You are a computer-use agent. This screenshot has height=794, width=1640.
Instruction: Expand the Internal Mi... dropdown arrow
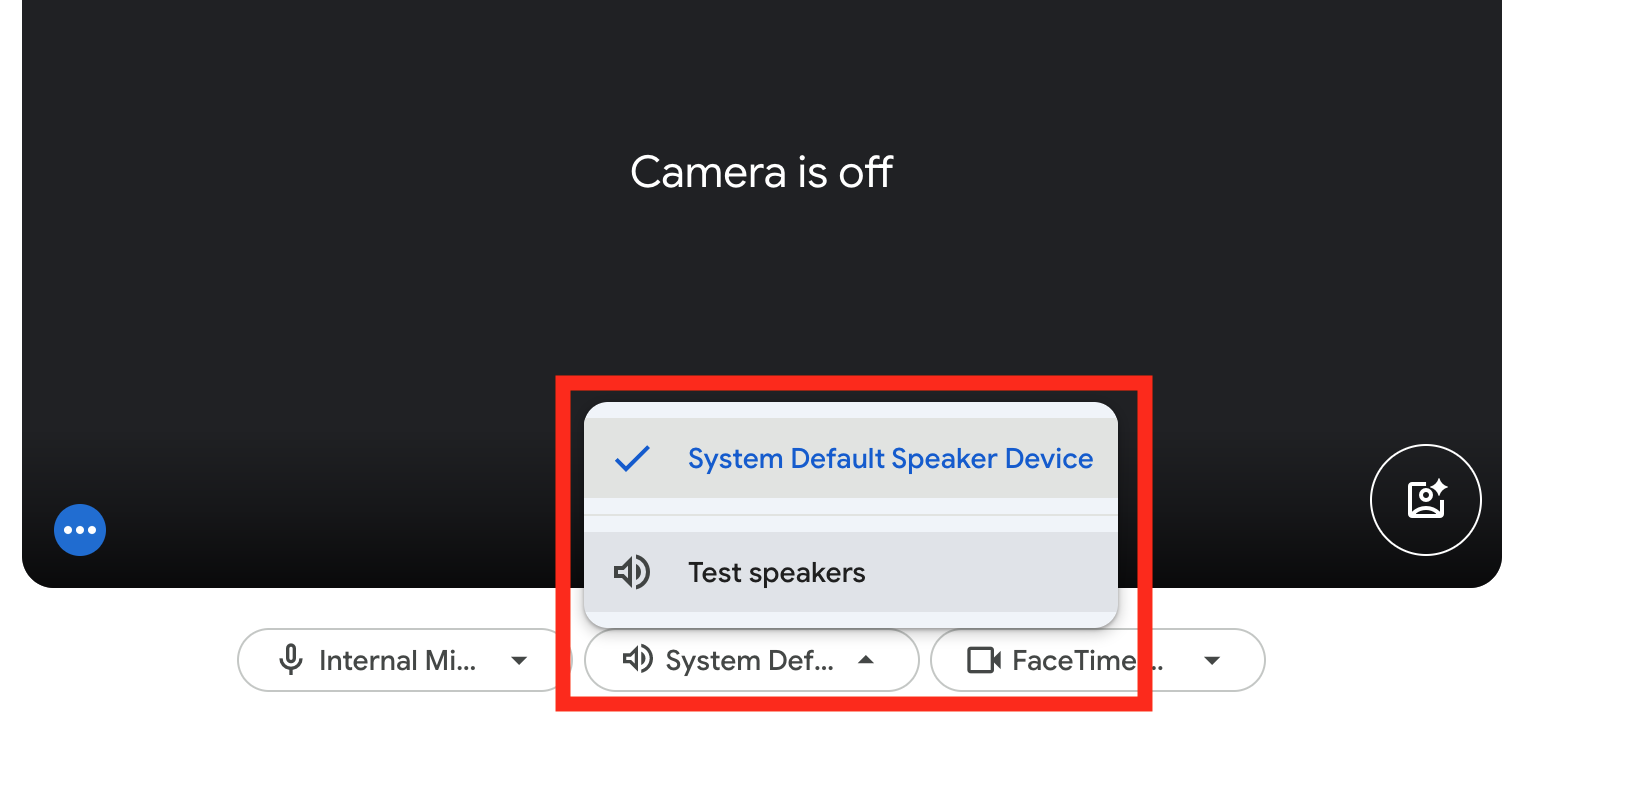coord(519,660)
